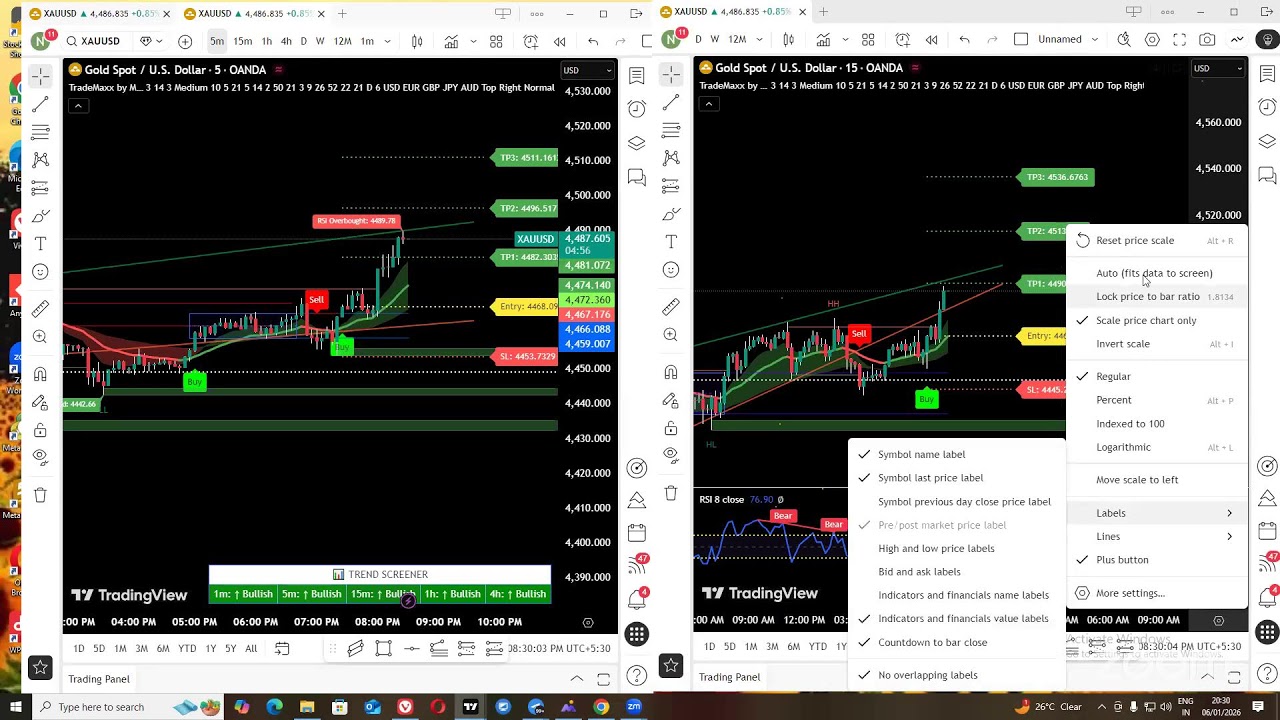
Task: Open object tree layers icon in left window
Action: (x=637, y=143)
